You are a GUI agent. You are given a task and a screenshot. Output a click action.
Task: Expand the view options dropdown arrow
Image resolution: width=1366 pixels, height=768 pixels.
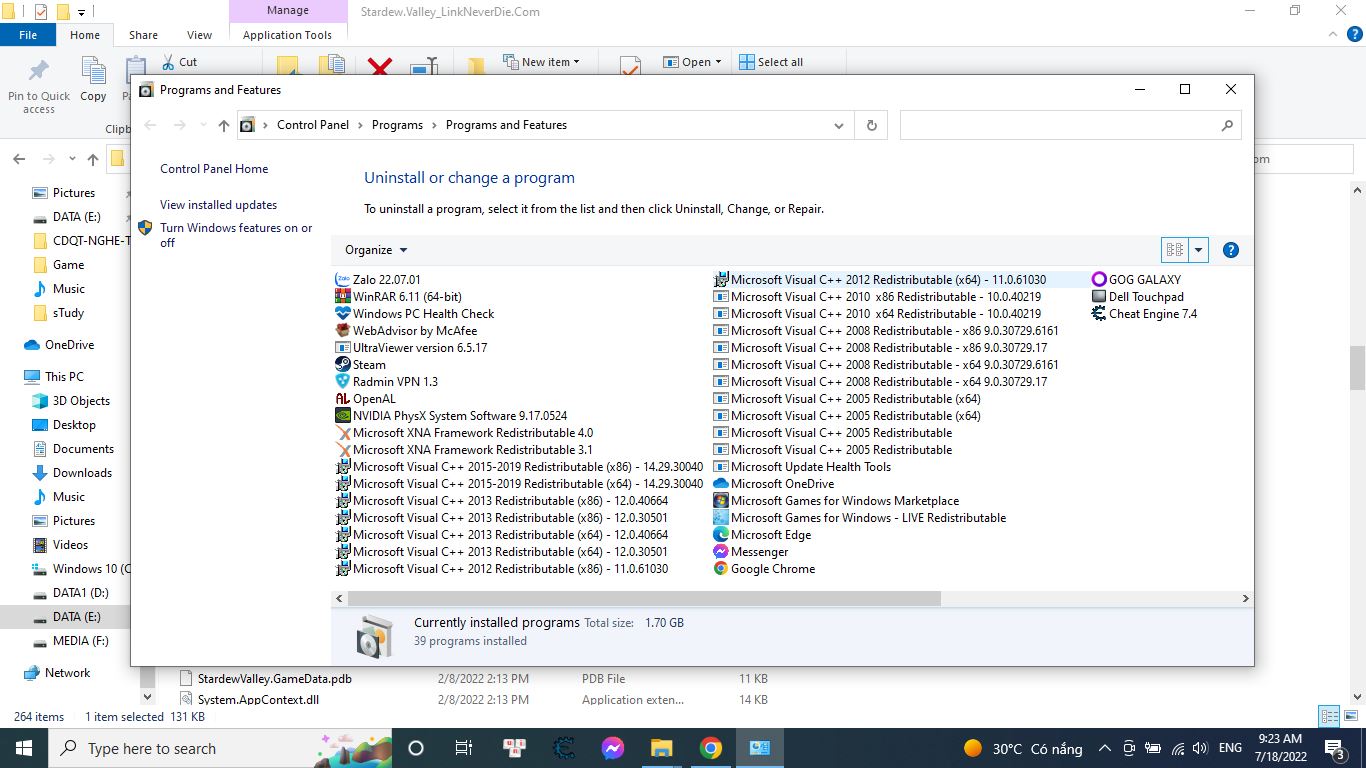[1198, 250]
